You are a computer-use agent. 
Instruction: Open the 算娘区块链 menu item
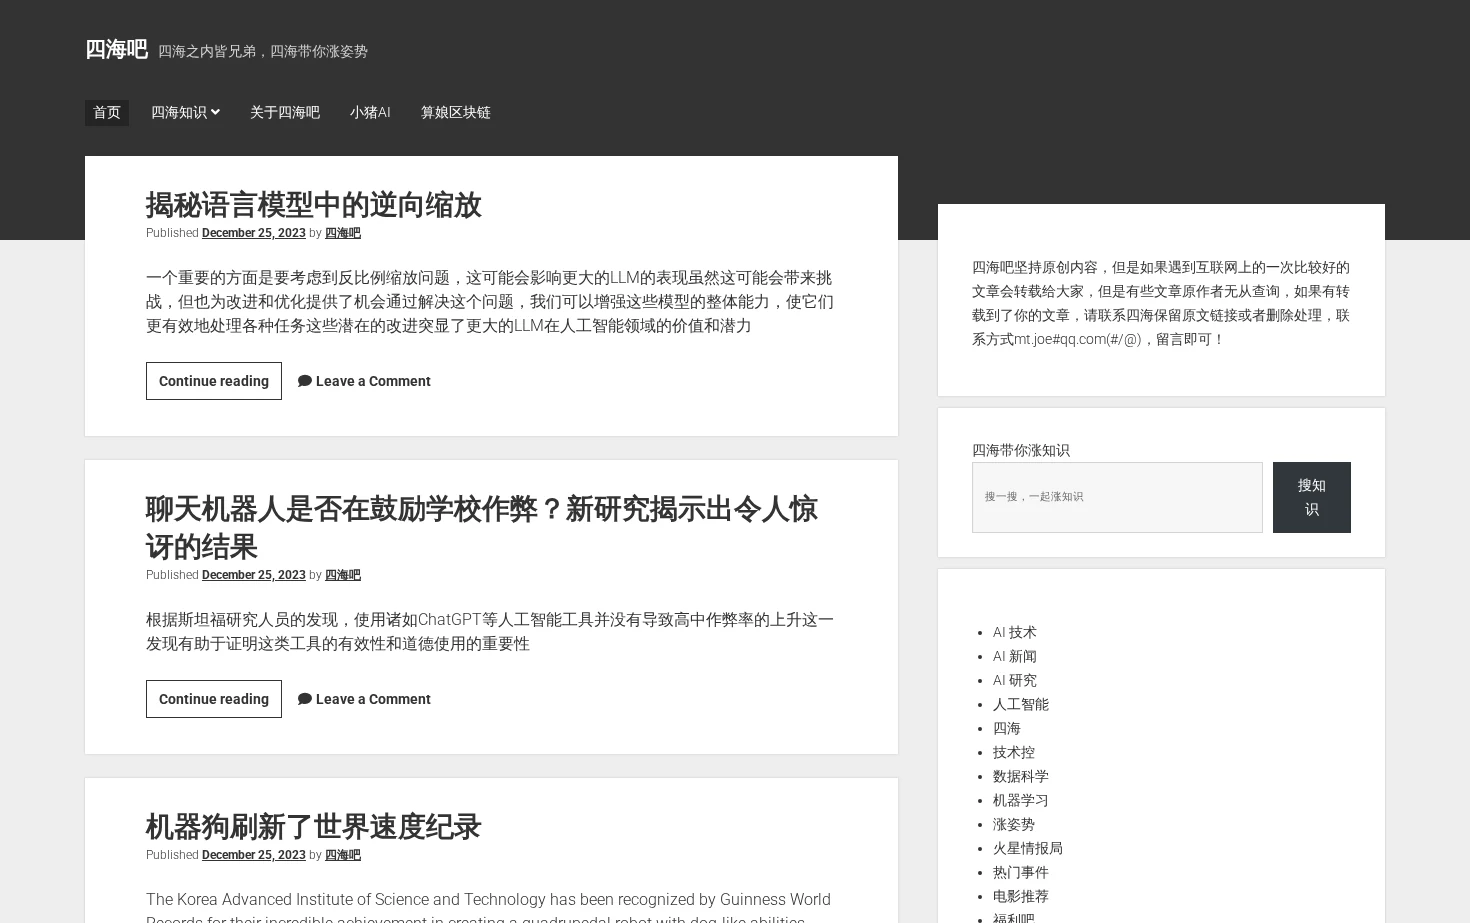[x=455, y=112]
